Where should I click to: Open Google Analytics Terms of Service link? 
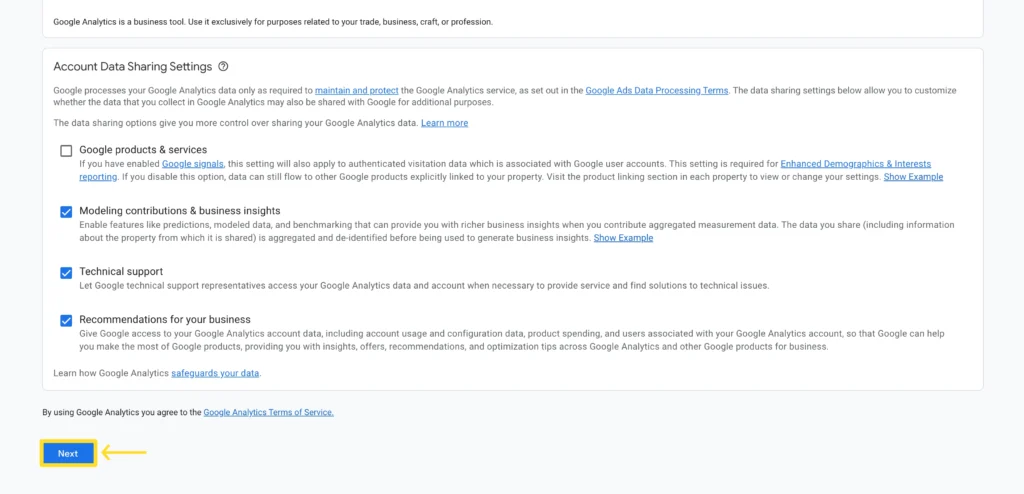[x=268, y=413]
